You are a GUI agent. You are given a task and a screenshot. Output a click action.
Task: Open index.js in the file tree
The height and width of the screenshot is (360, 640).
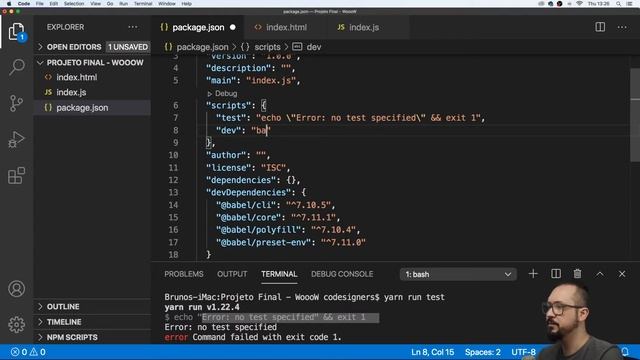[71, 93]
